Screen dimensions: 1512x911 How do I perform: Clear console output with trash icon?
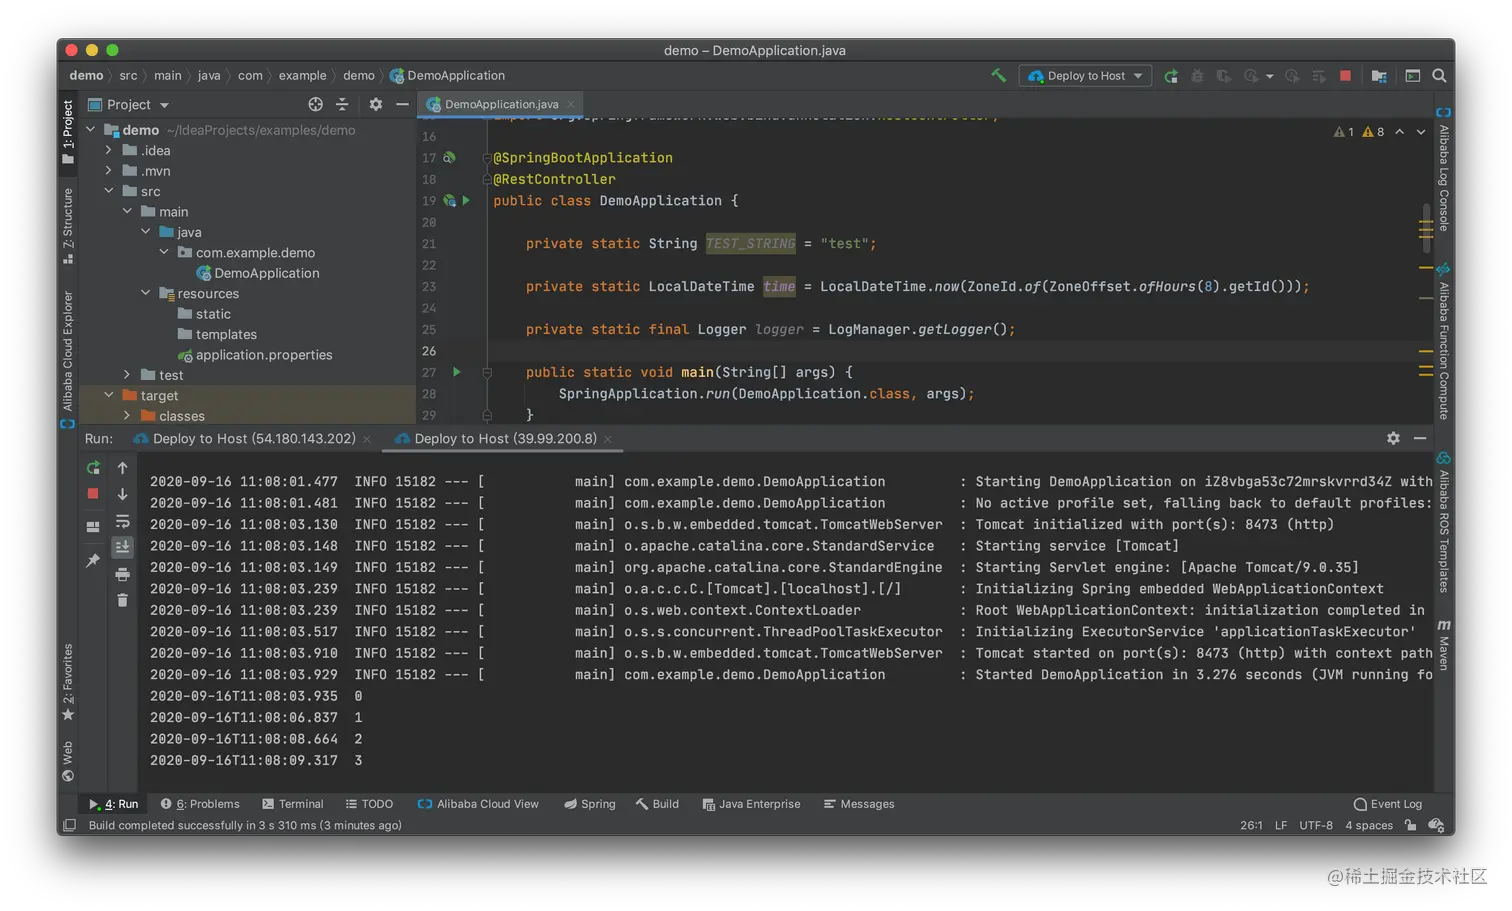pos(122,601)
